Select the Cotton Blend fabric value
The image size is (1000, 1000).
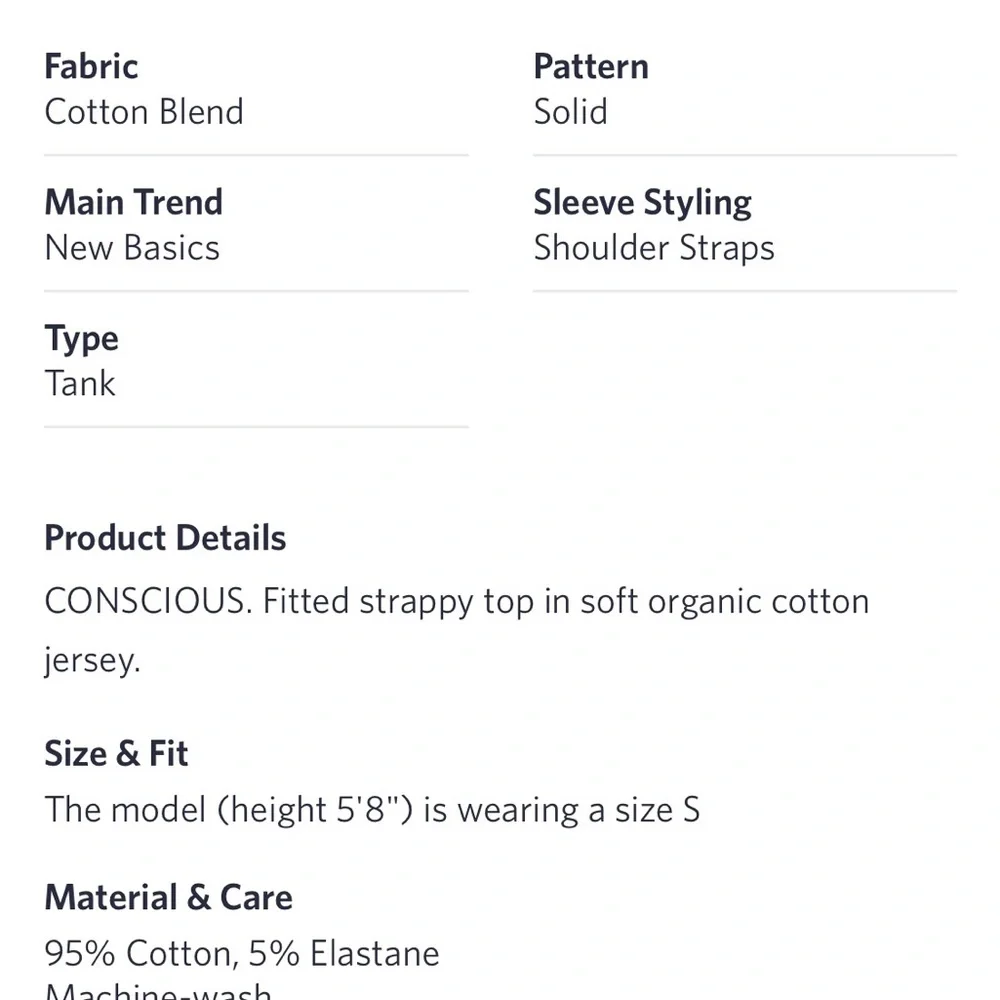pos(144,112)
